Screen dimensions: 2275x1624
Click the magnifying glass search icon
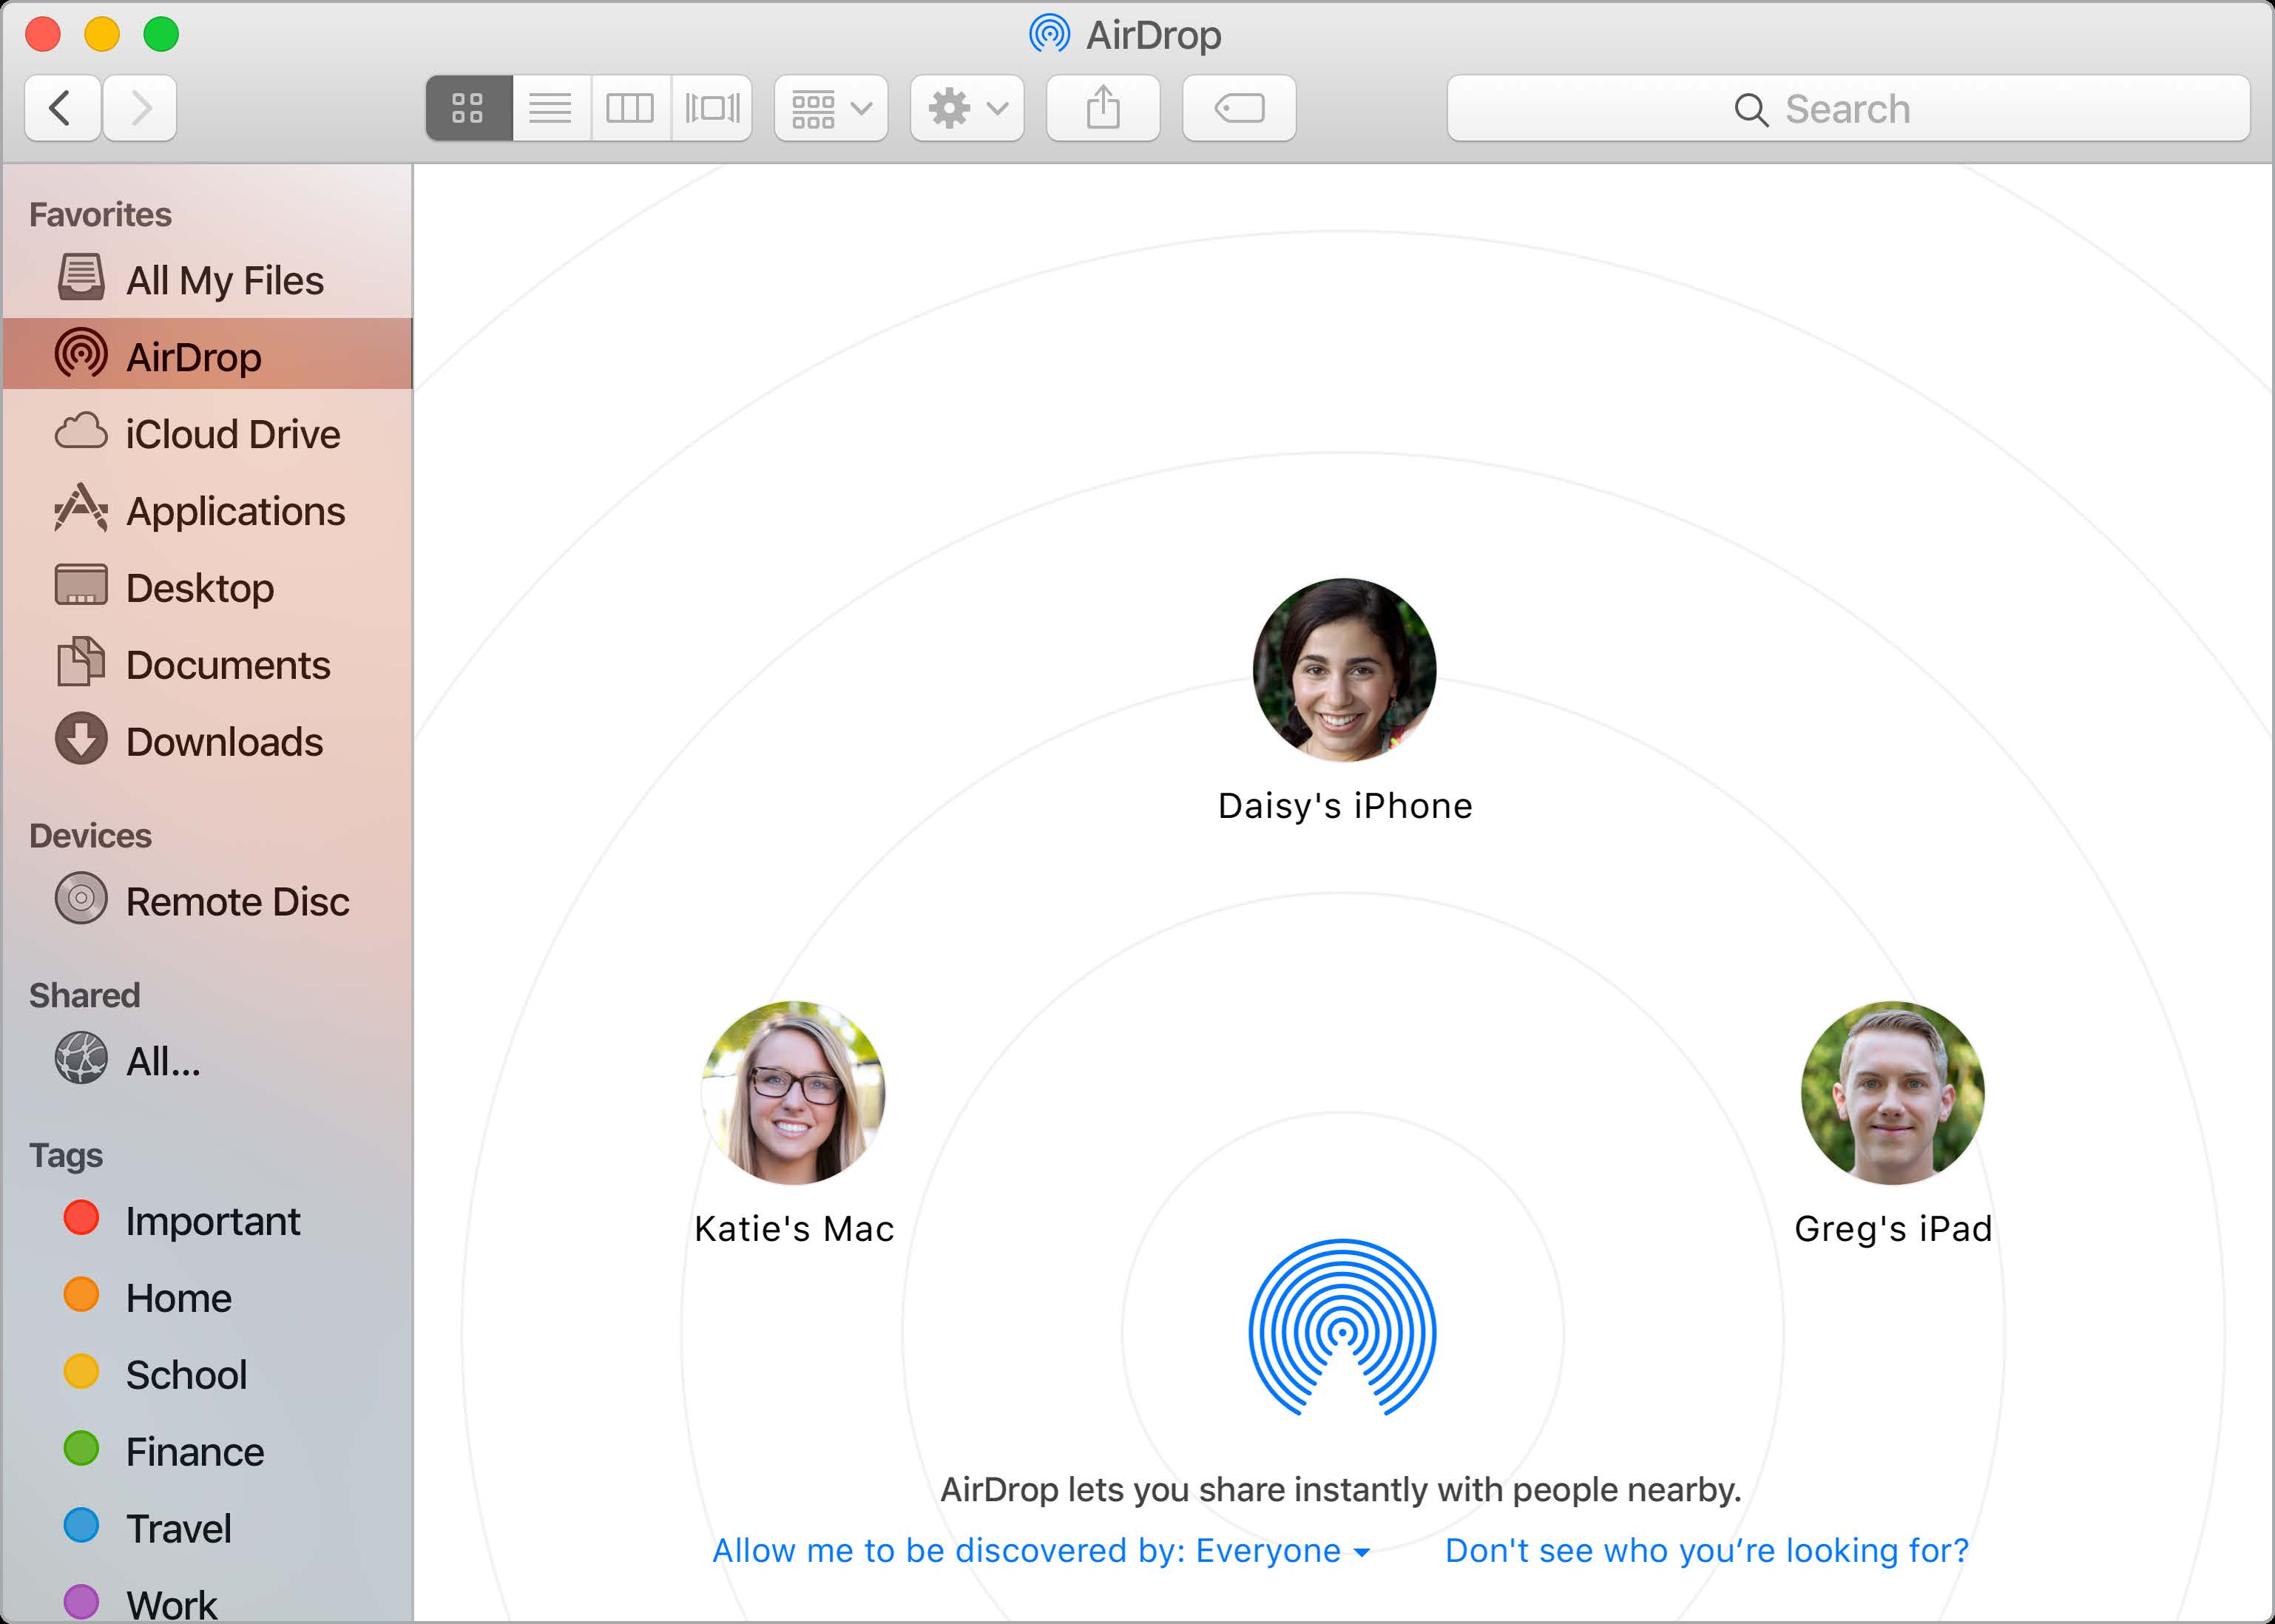point(1751,109)
